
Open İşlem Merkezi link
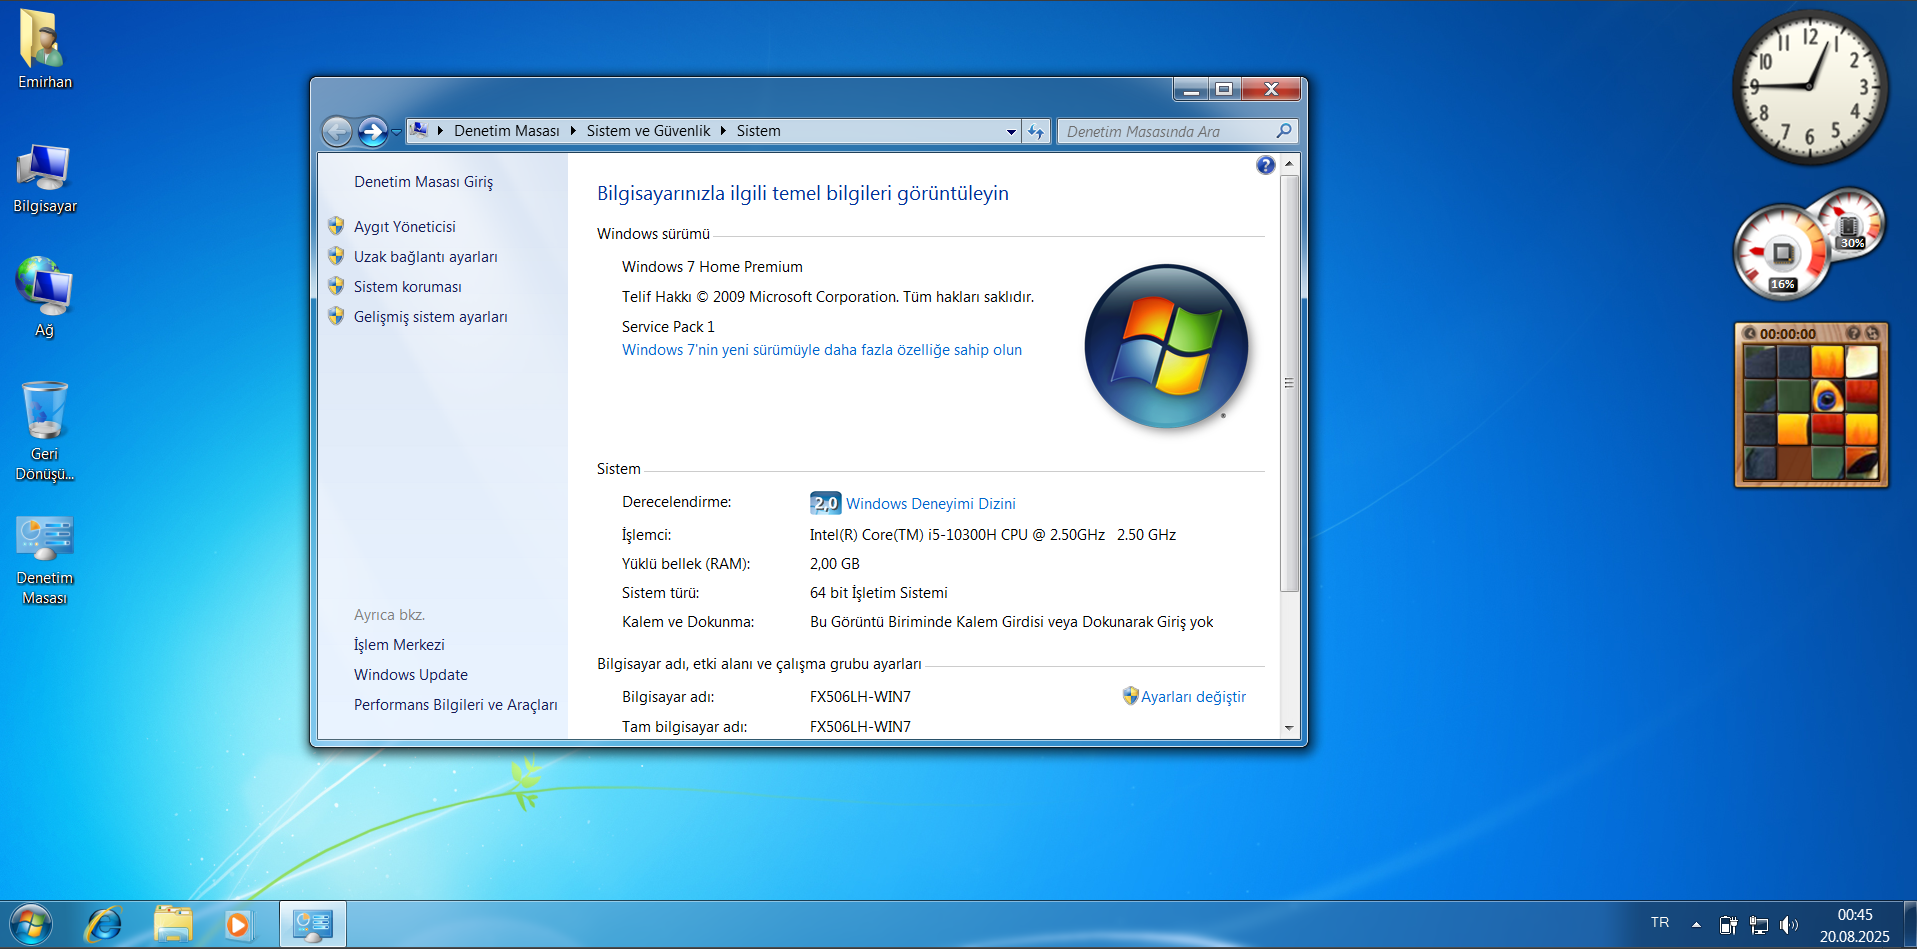point(399,645)
